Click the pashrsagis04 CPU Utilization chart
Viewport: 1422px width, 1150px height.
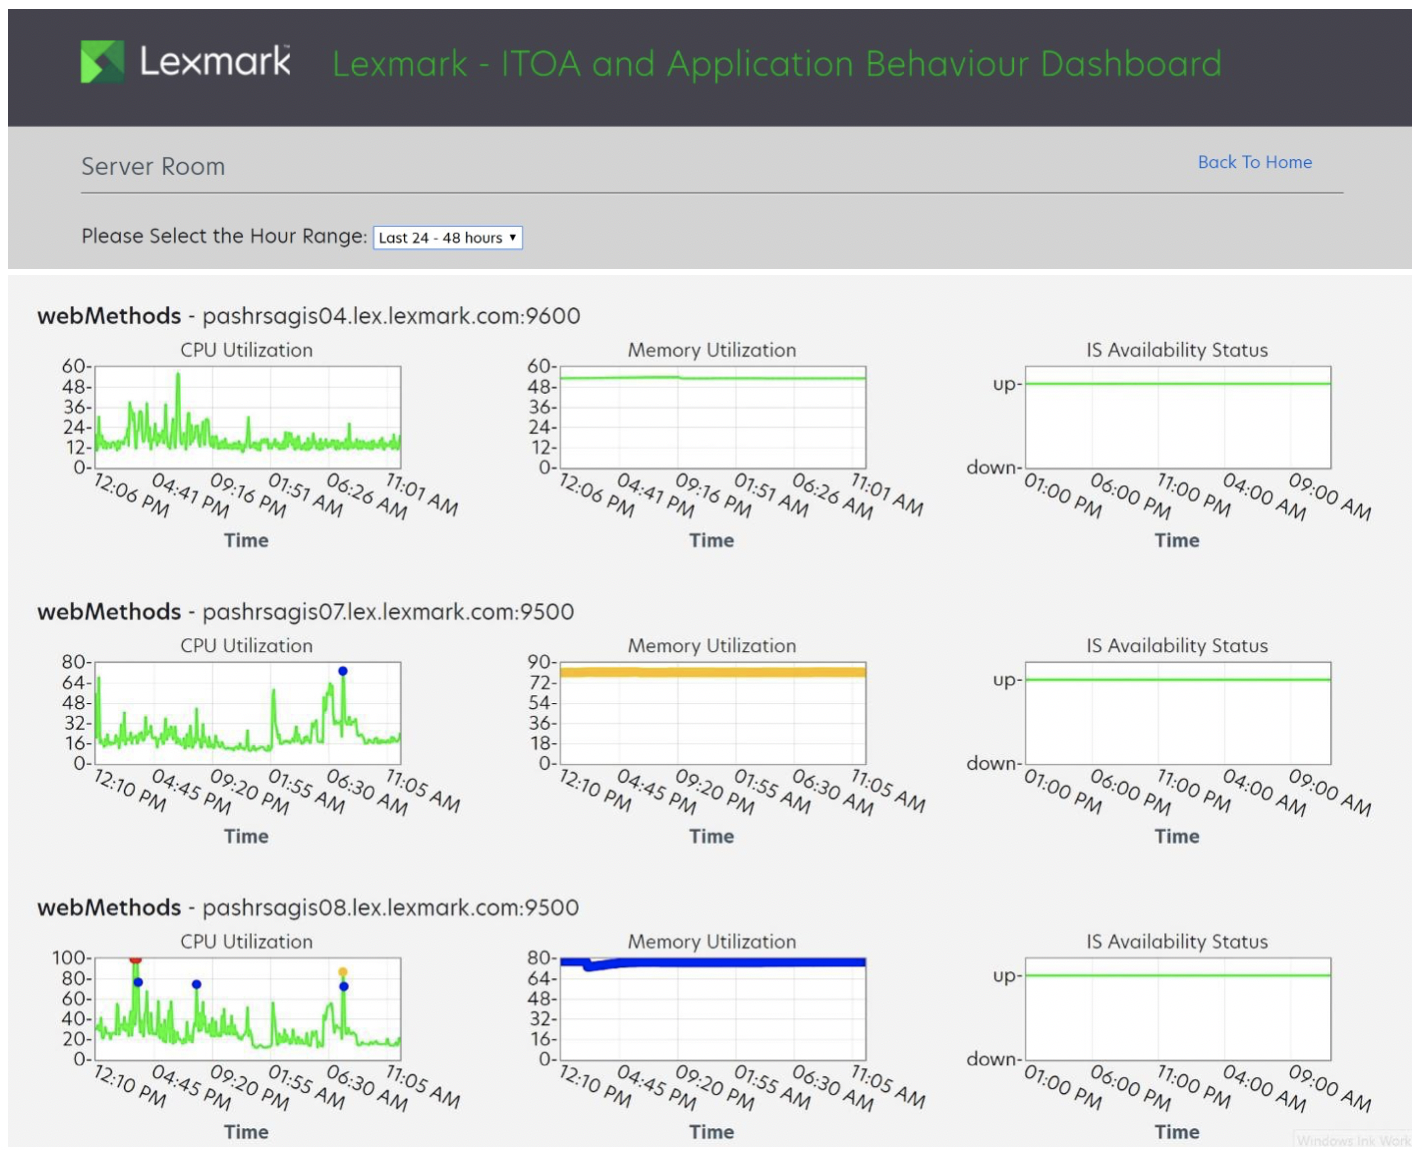[247, 417]
